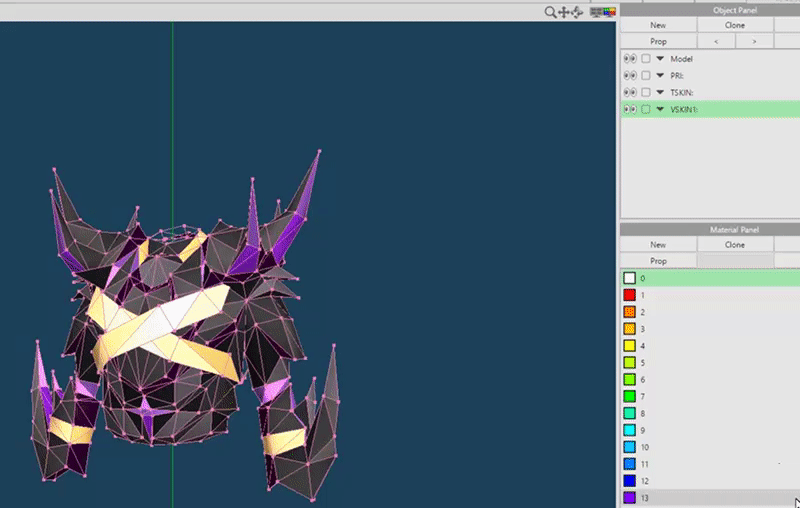This screenshot has width=800, height=508.
Task: Open Prop in the Material Panel
Action: pos(658,261)
